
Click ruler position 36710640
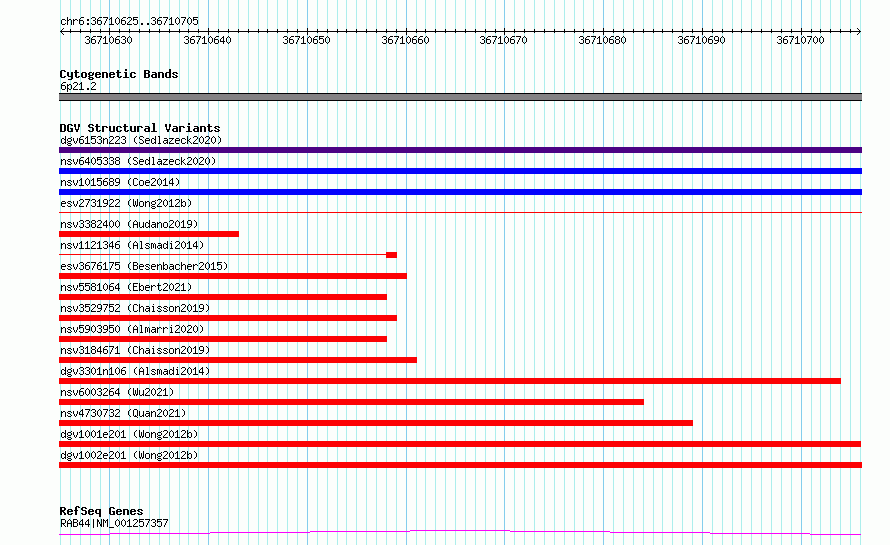(x=207, y=40)
